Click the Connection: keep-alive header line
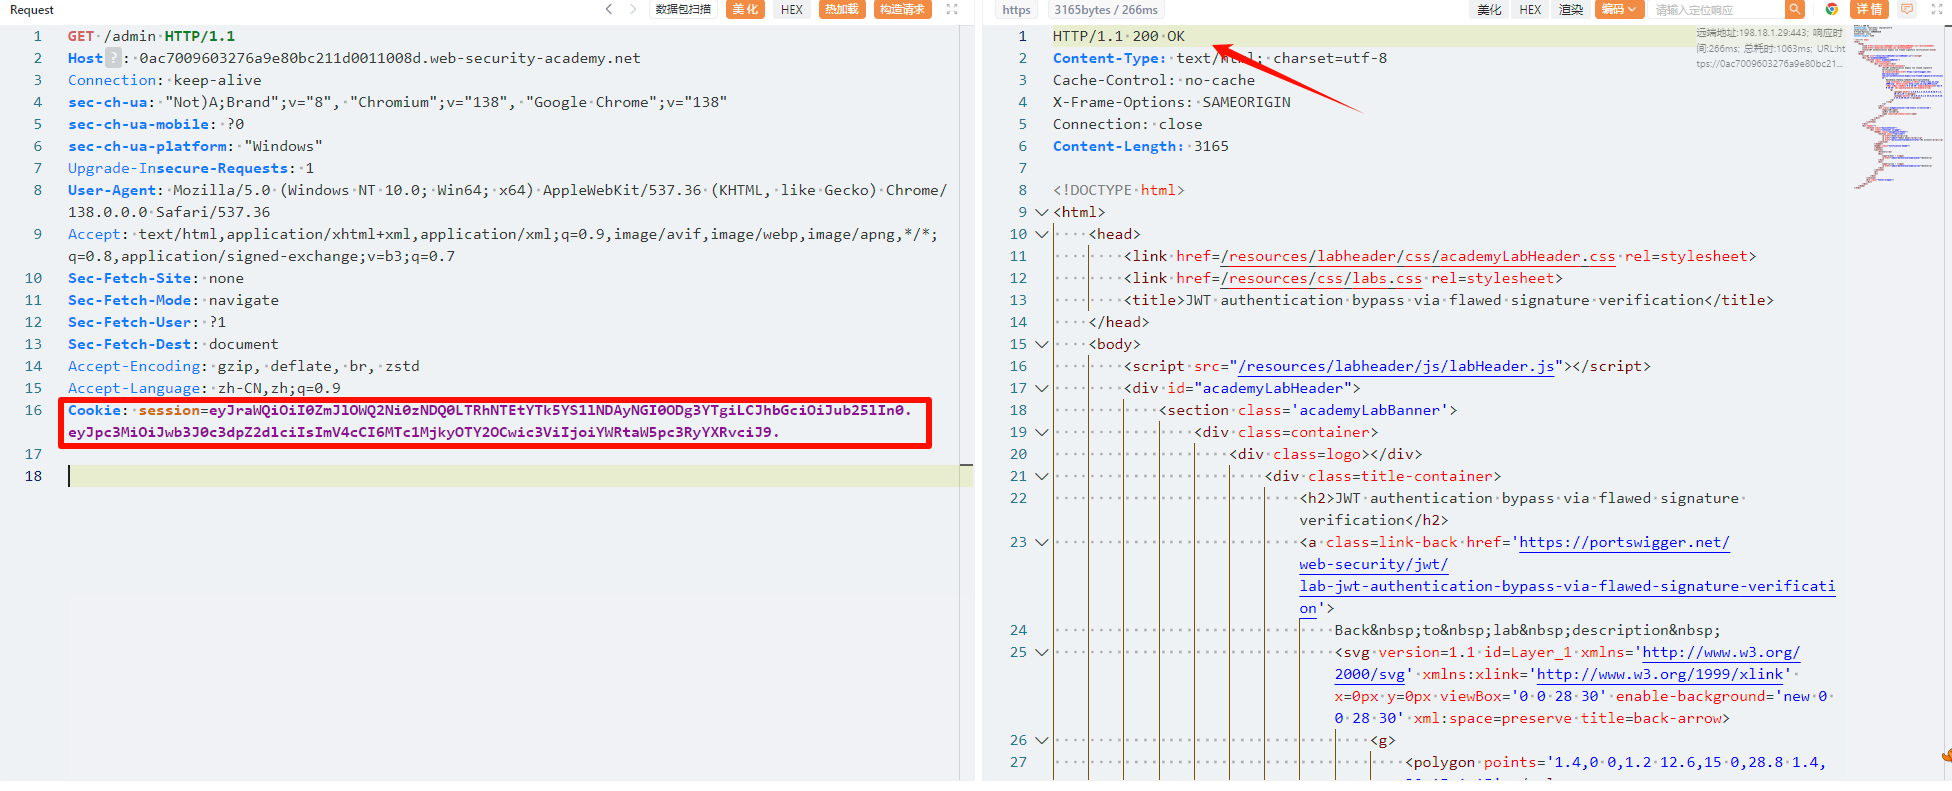 click(164, 80)
